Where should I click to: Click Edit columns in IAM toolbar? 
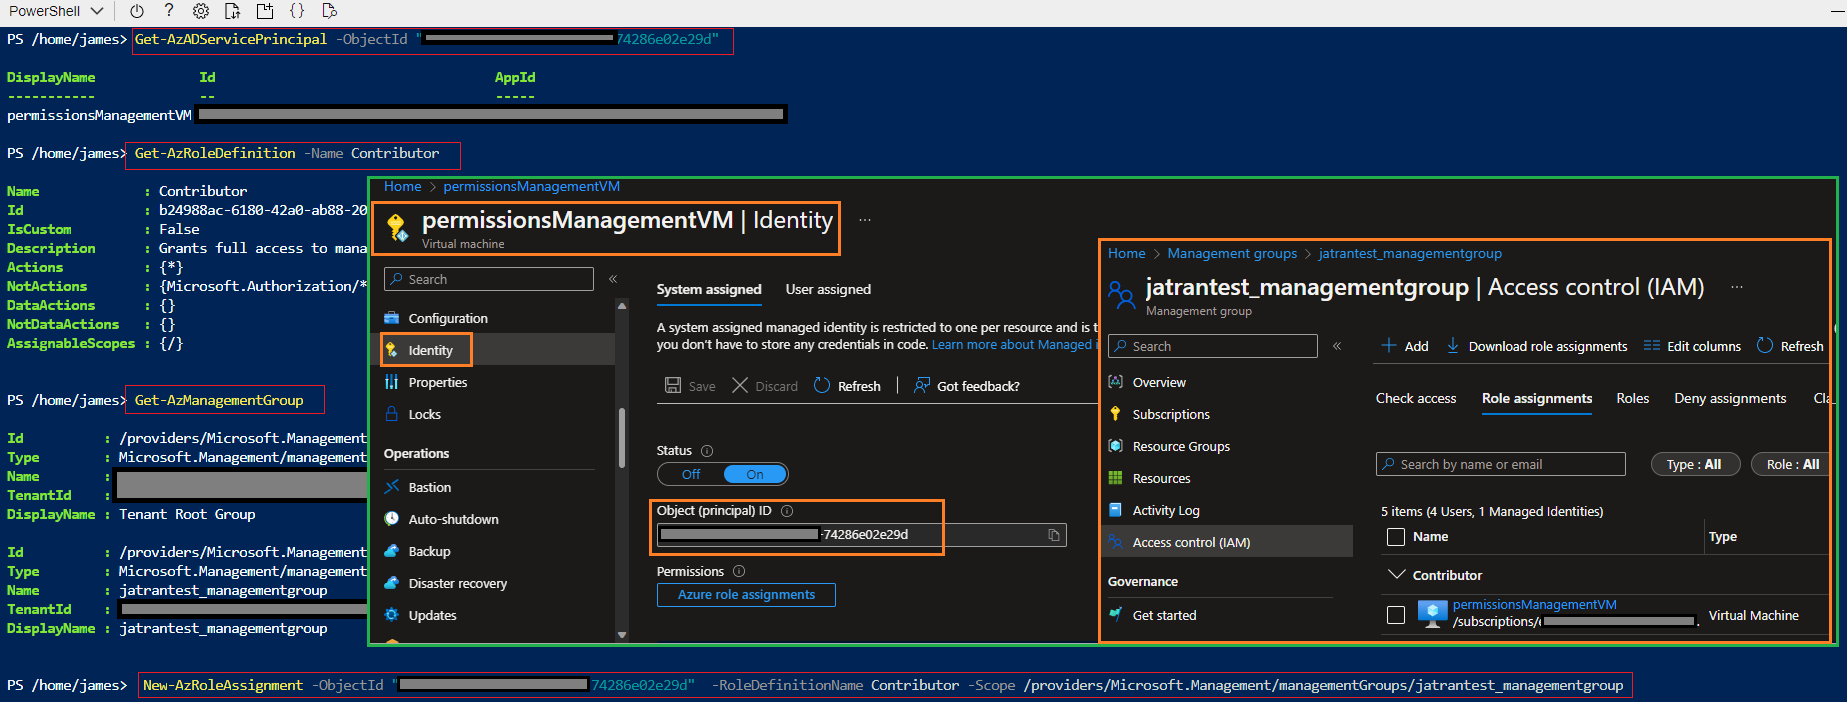[x=1692, y=346]
